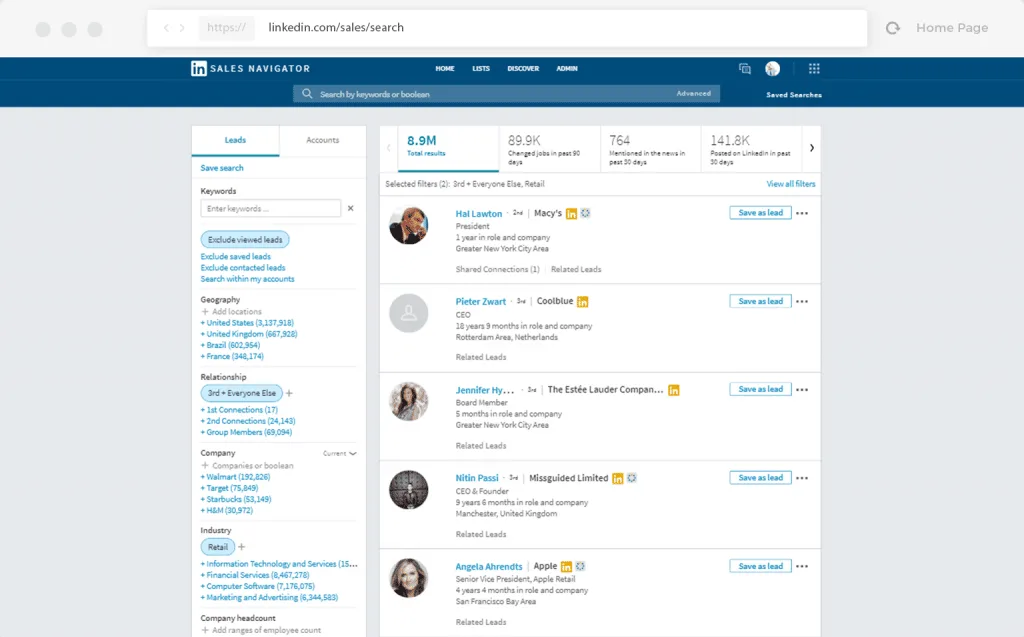This screenshot has width=1024, height=637.
Task: Save Hal Lawton as lead
Action: pyautogui.click(x=760, y=213)
